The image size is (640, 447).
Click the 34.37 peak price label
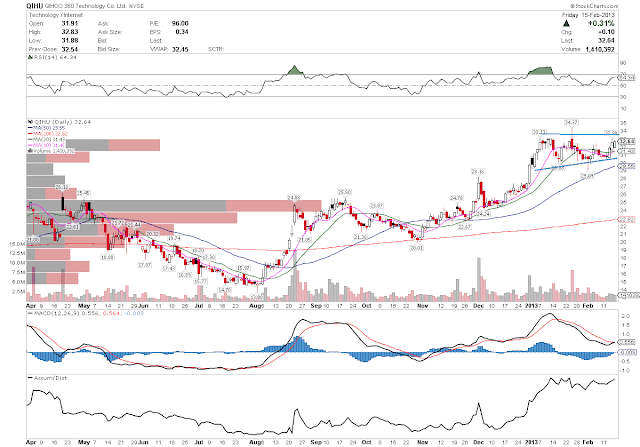(x=571, y=122)
